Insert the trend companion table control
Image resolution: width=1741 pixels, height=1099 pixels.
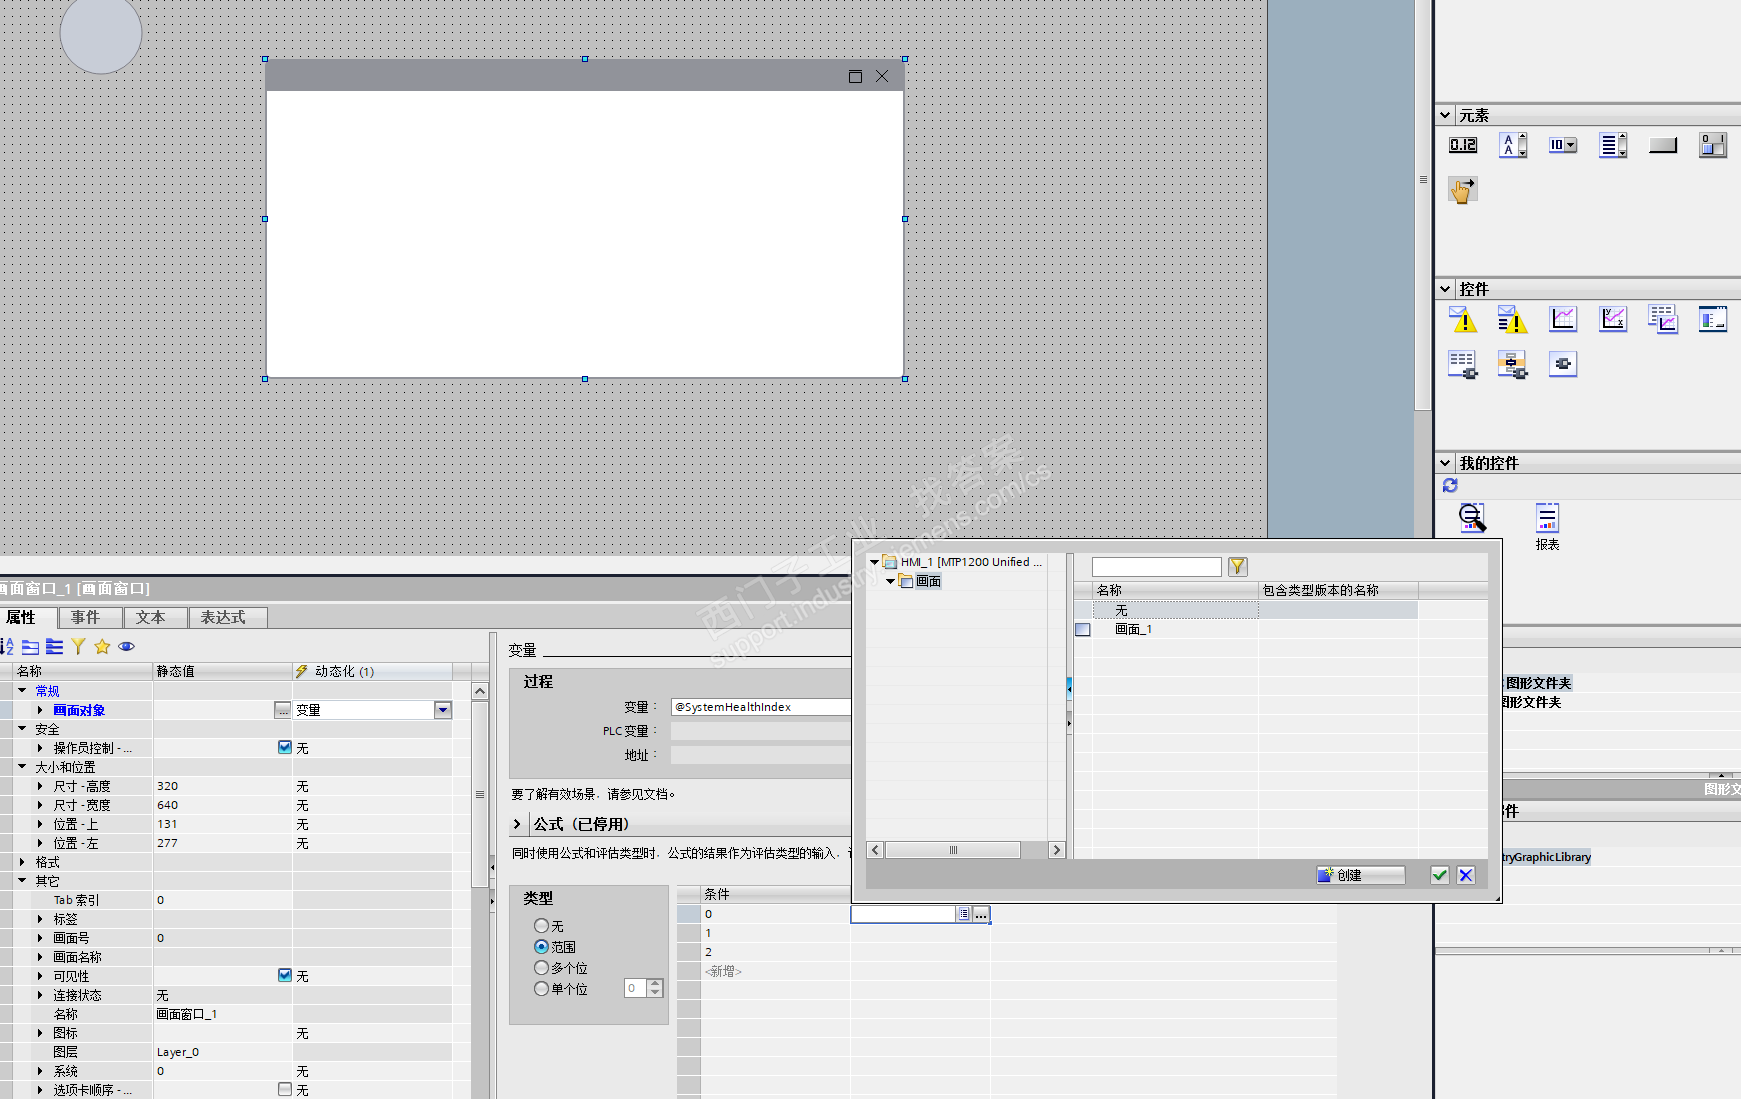pyautogui.click(x=1663, y=319)
